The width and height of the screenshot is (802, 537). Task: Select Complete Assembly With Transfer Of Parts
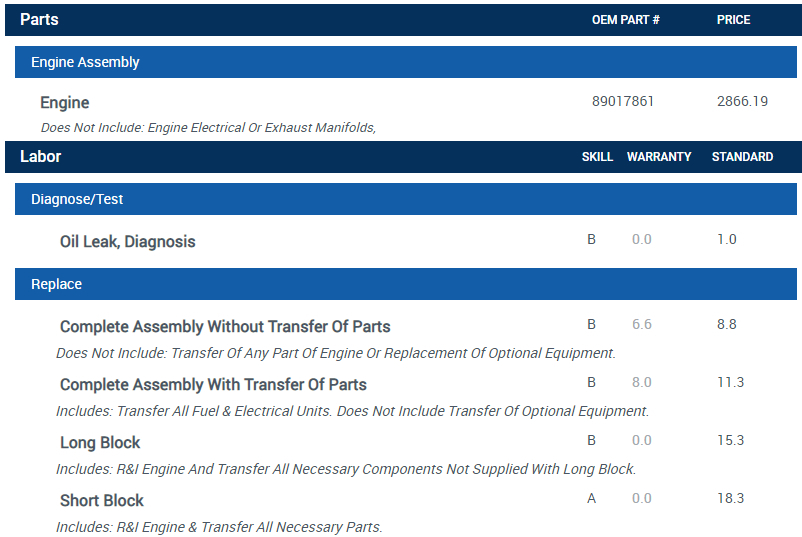pyautogui.click(x=213, y=384)
